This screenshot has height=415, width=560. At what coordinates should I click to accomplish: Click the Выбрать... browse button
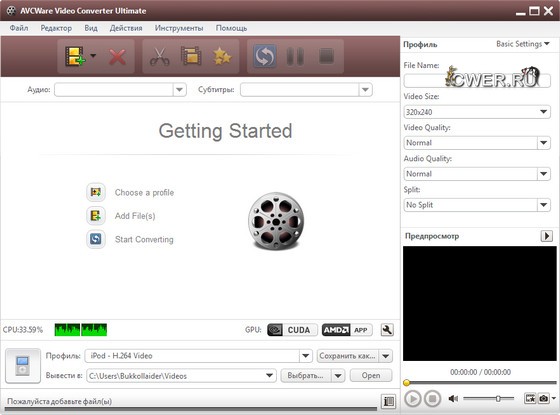point(305,375)
